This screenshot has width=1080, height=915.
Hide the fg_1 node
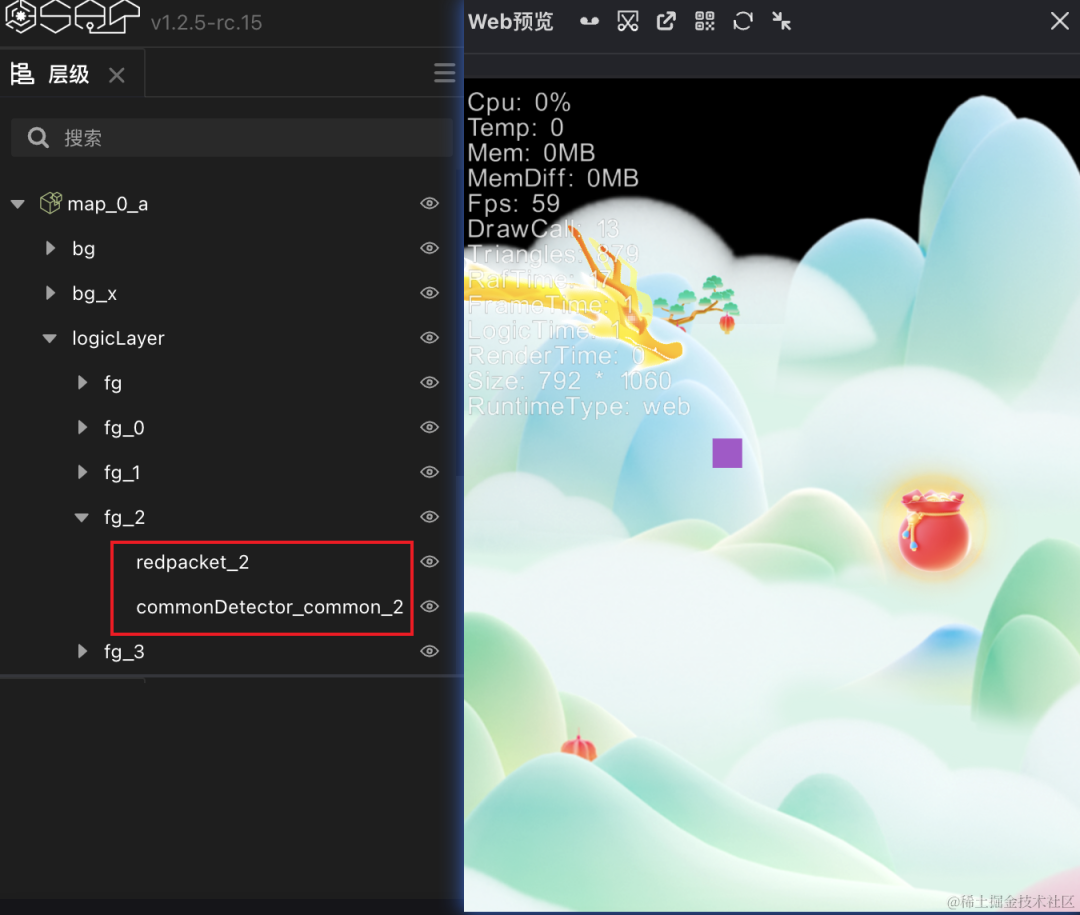coord(430,472)
